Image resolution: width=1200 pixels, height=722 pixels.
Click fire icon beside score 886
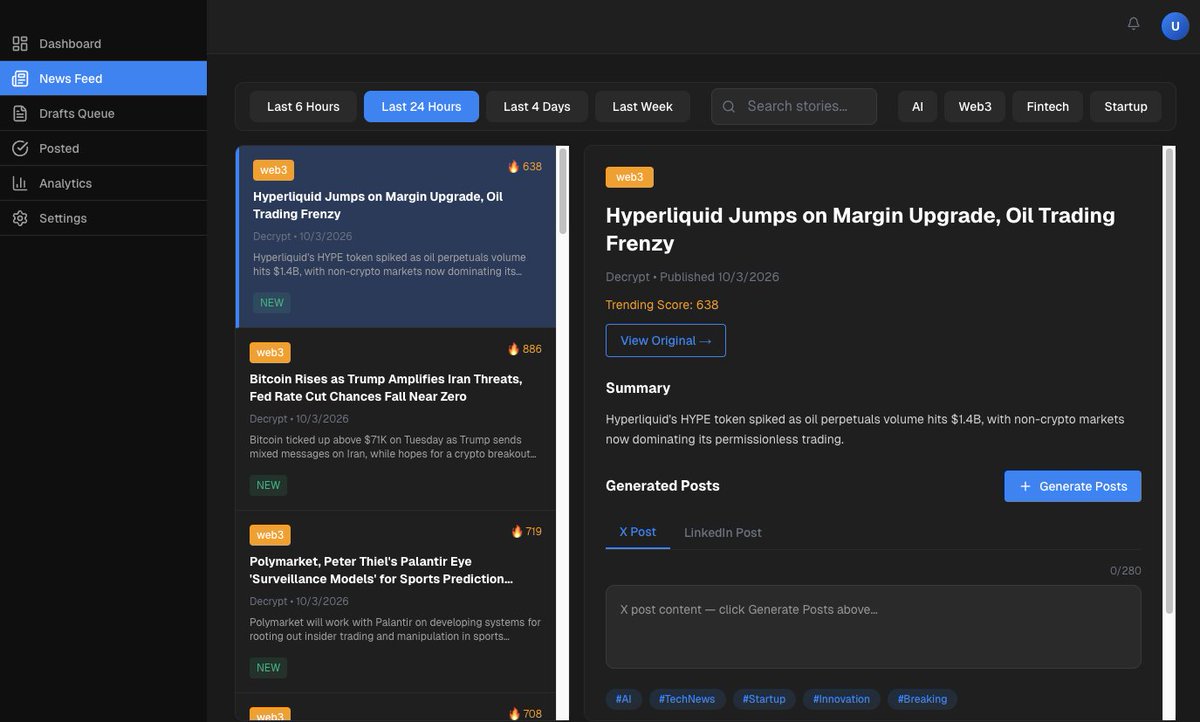tap(514, 349)
